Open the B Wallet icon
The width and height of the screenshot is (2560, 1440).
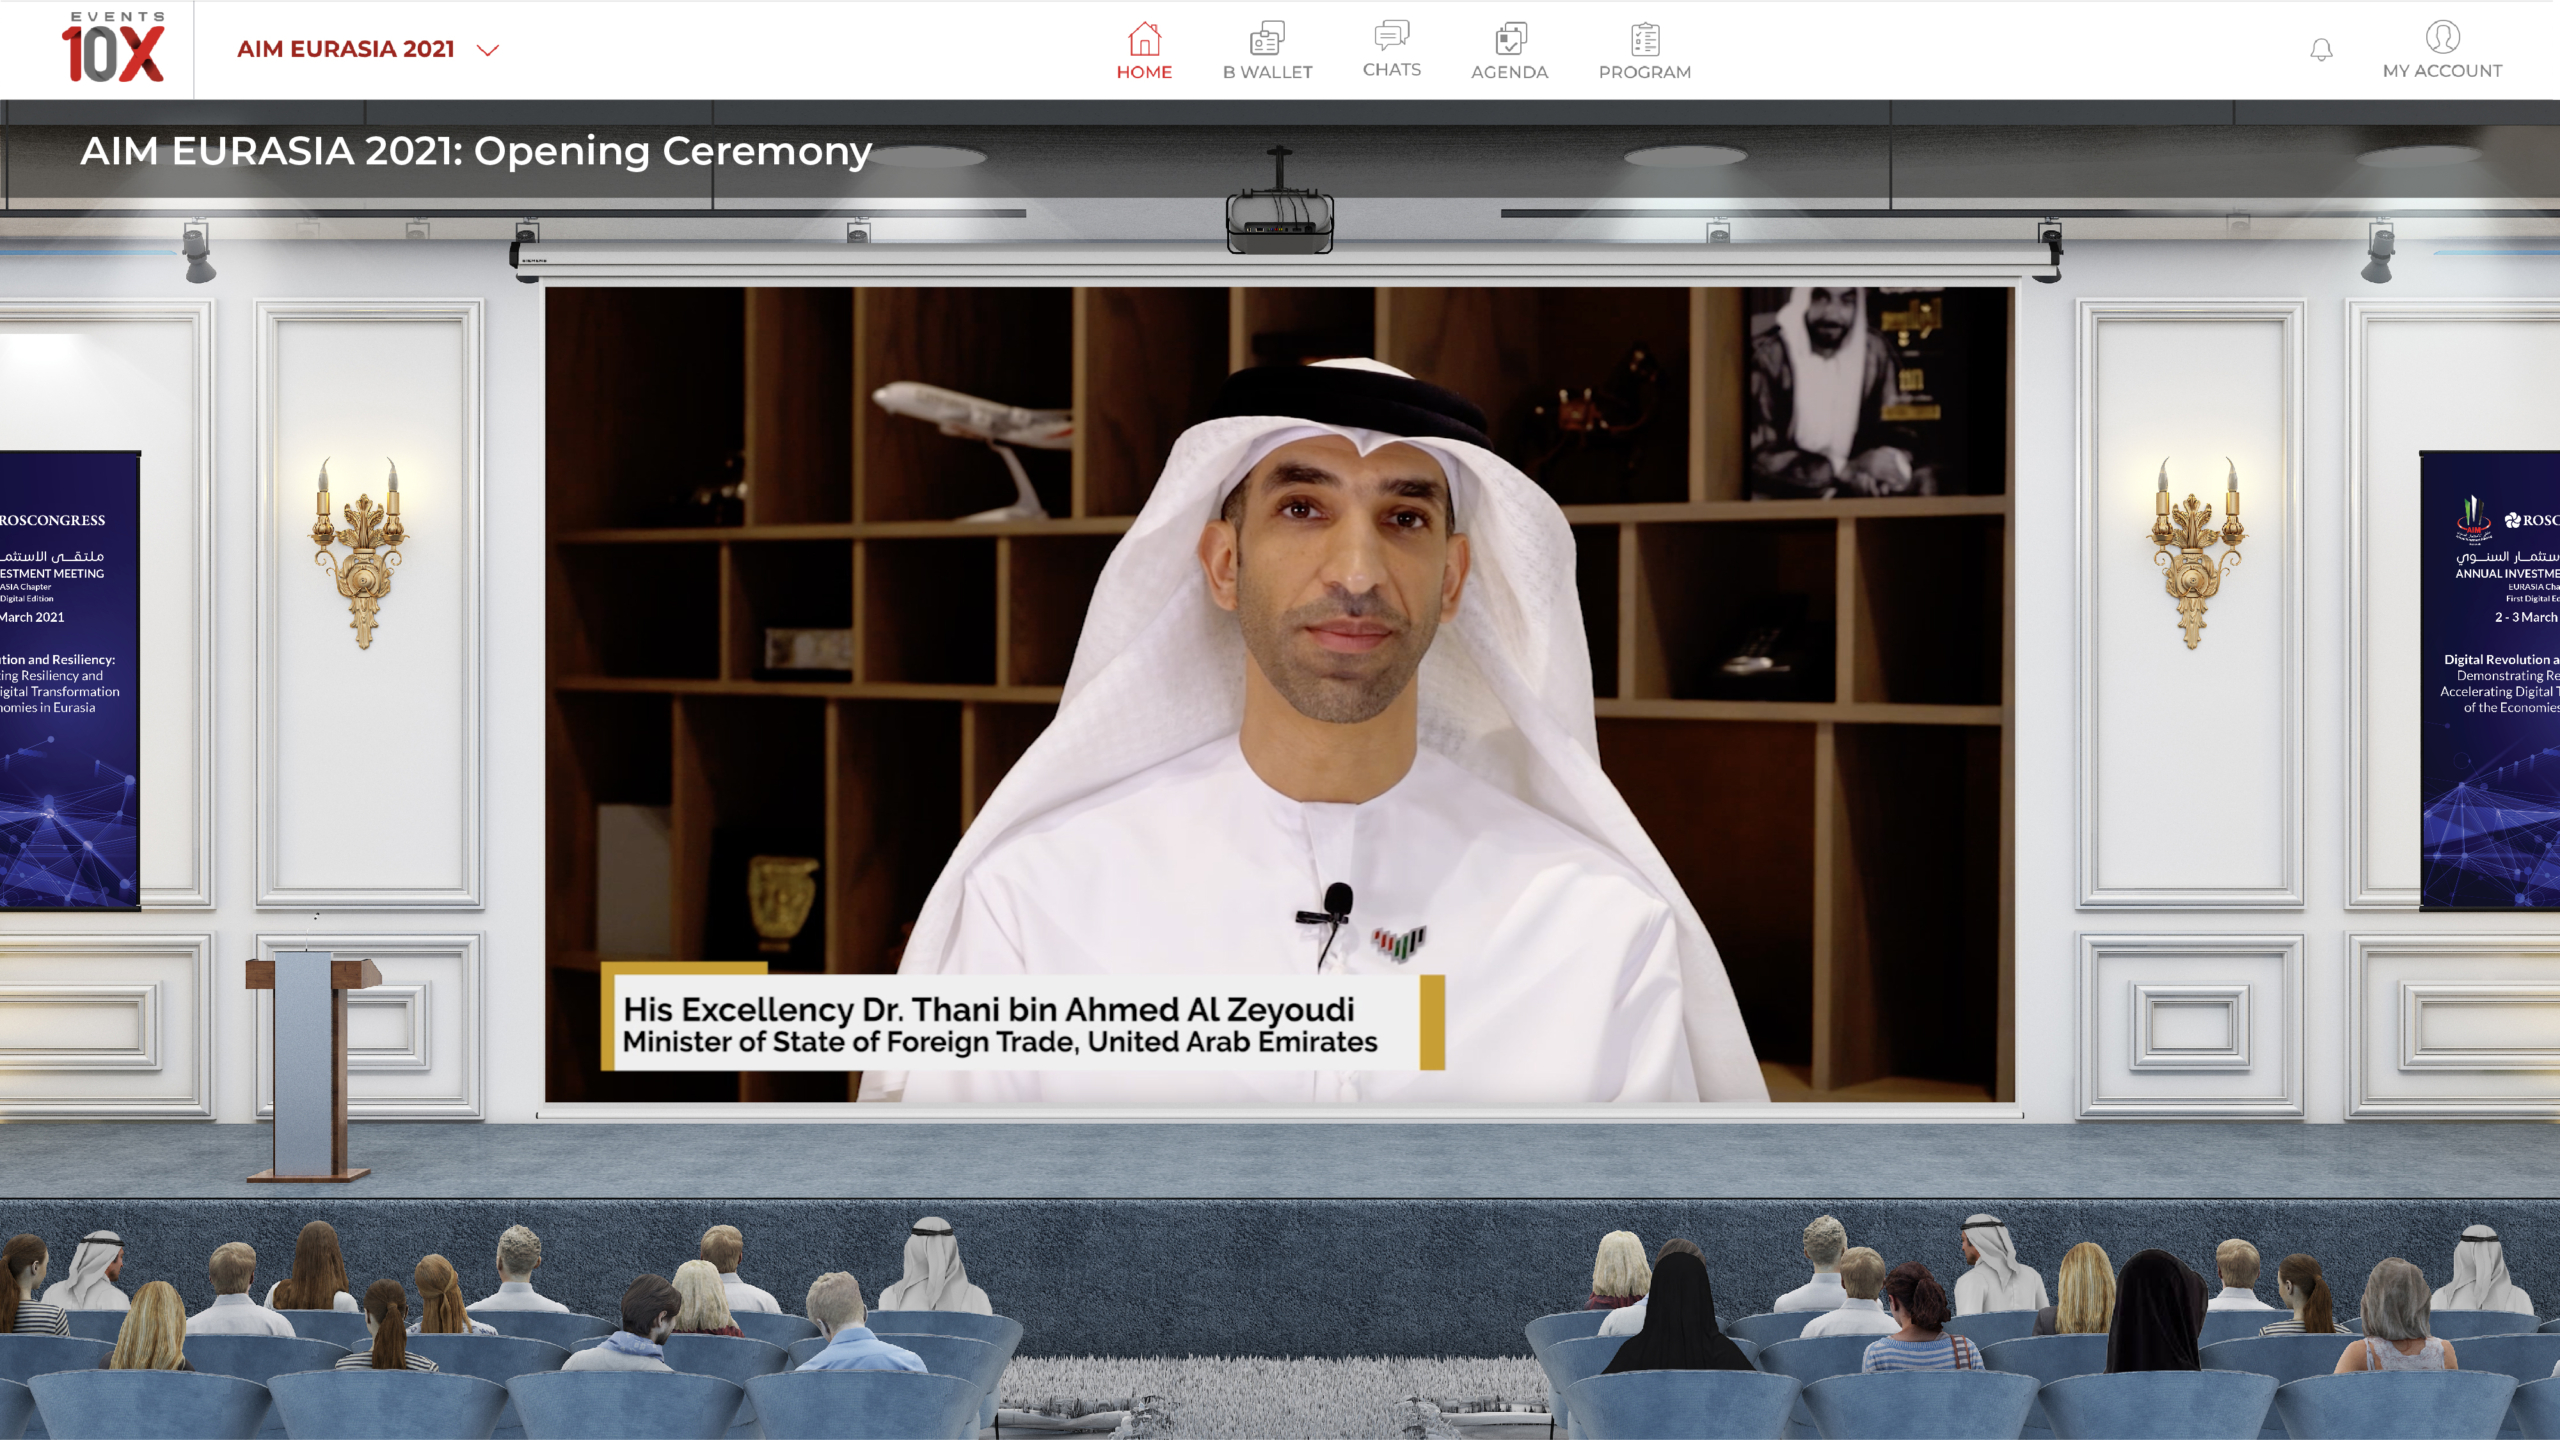click(x=1267, y=39)
